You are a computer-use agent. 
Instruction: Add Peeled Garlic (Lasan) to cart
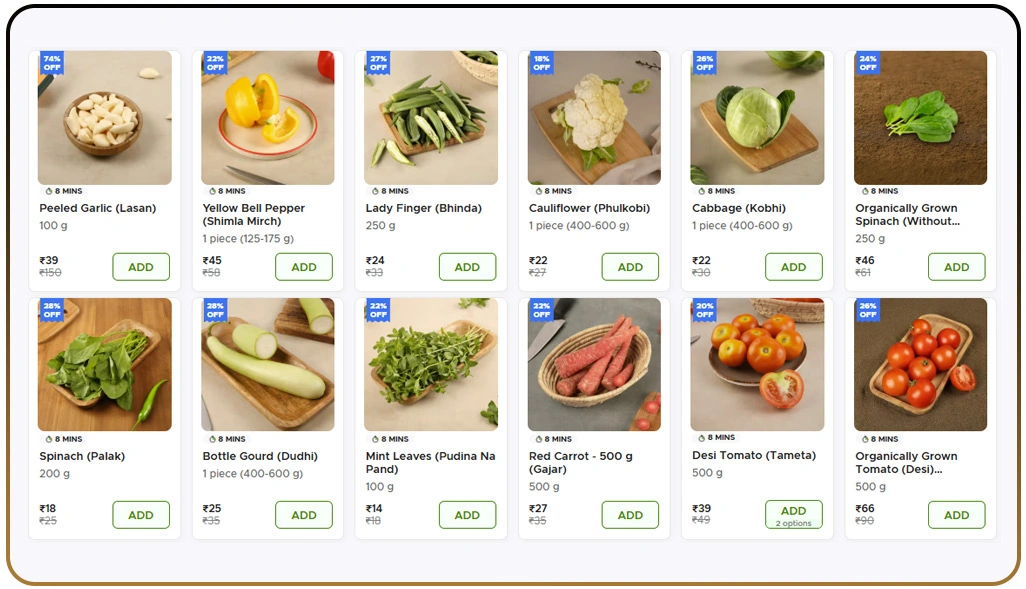point(141,267)
